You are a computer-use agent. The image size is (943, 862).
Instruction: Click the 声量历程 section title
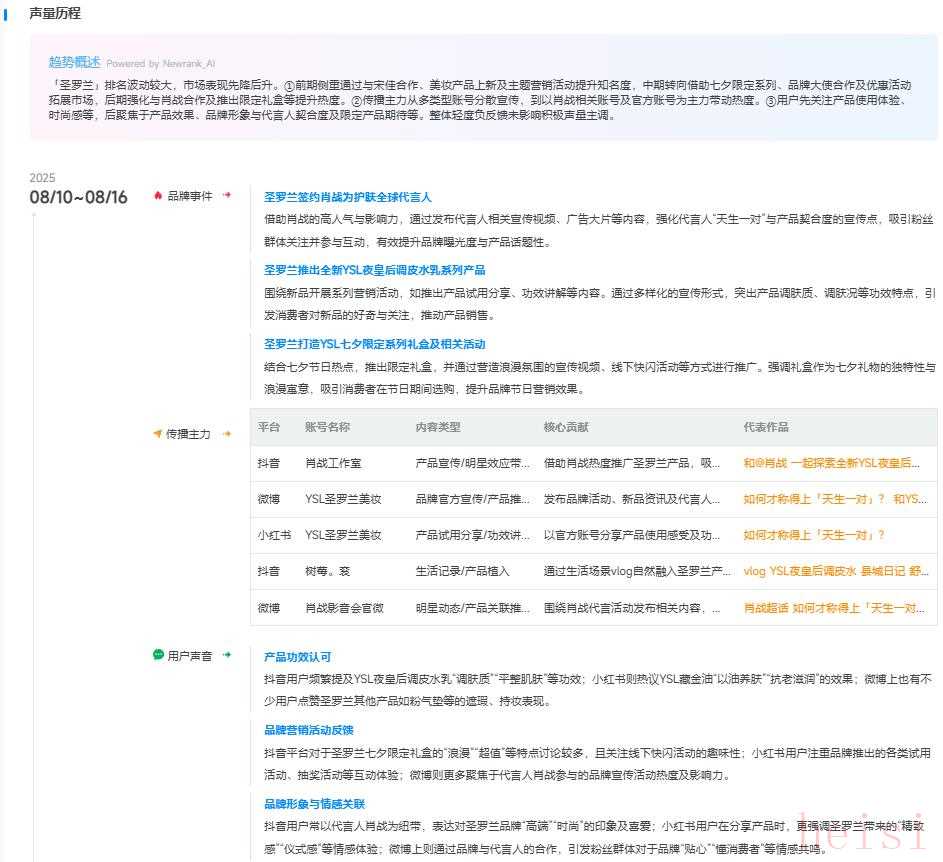pyautogui.click(x=55, y=13)
